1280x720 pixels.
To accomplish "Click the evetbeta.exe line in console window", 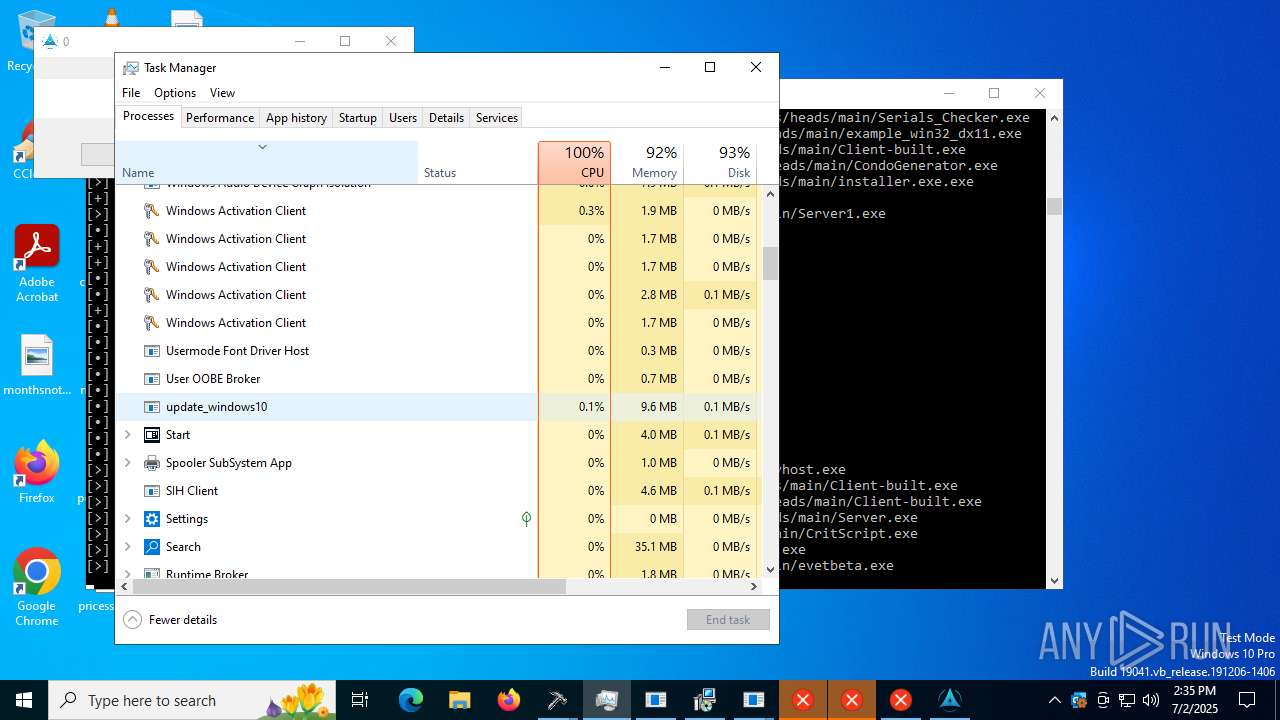I will (x=837, y=566).
